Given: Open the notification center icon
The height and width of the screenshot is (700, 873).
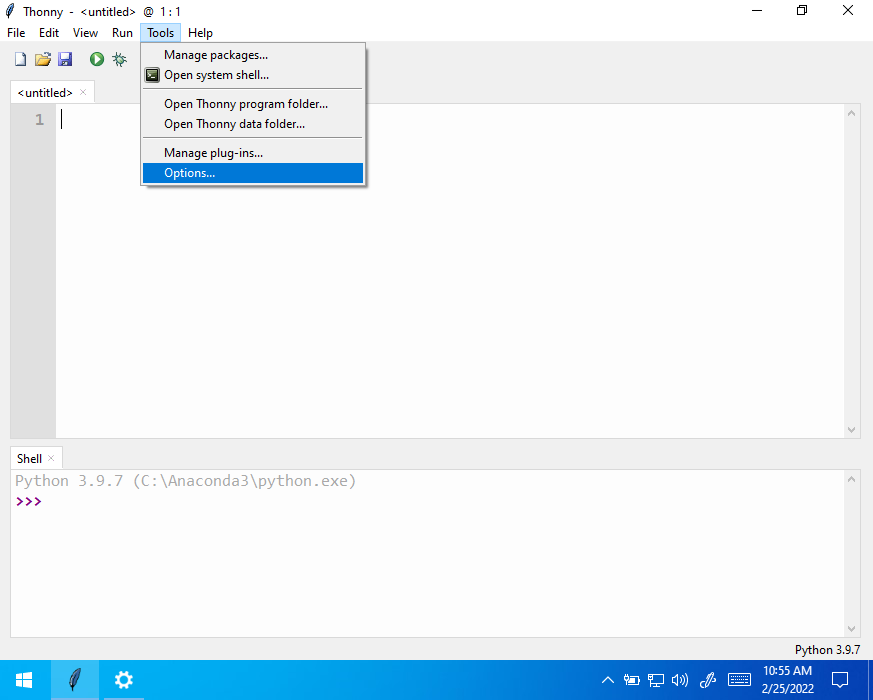Looking at the screenshot, I should 840,680.
